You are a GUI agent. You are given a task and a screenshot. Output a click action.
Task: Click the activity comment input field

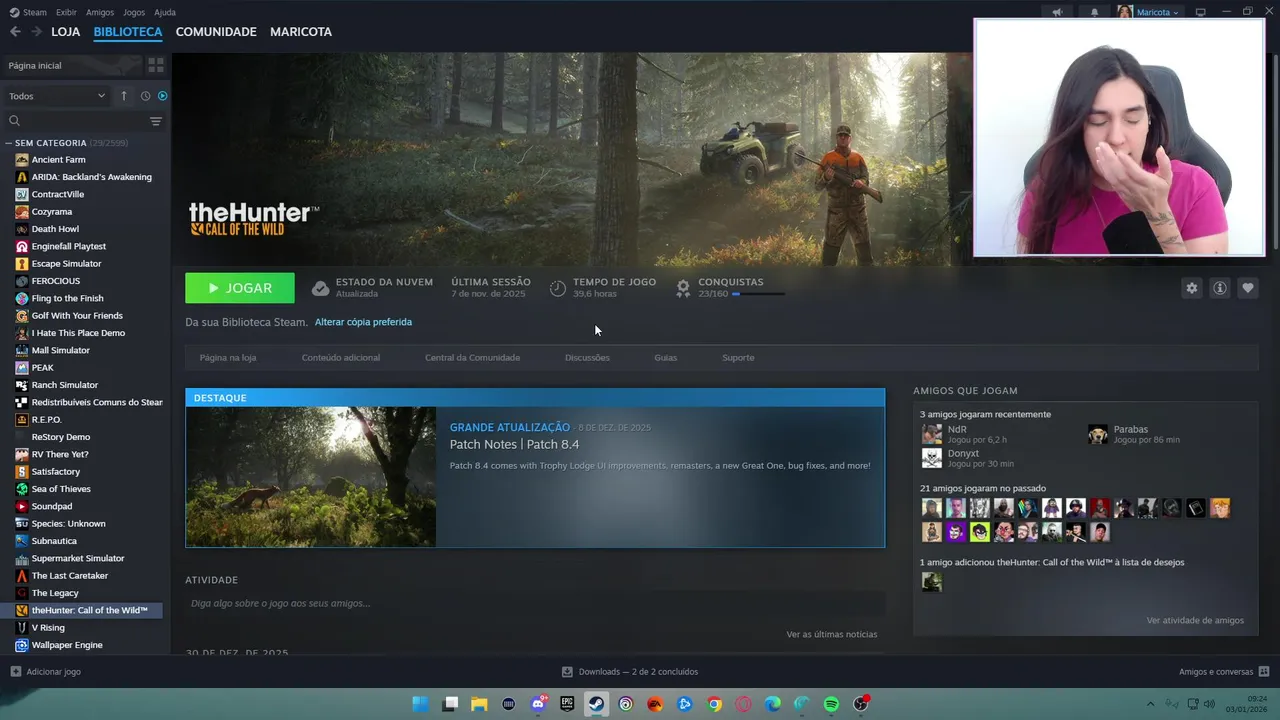535,603
